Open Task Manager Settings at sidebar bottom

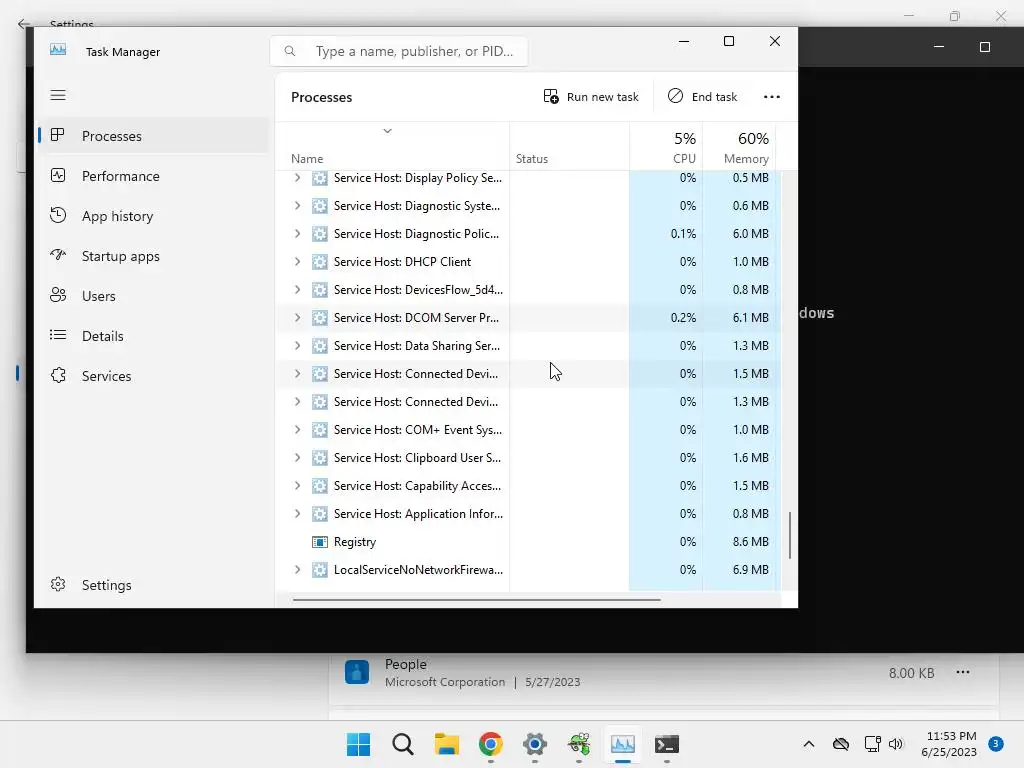(153, 584)
